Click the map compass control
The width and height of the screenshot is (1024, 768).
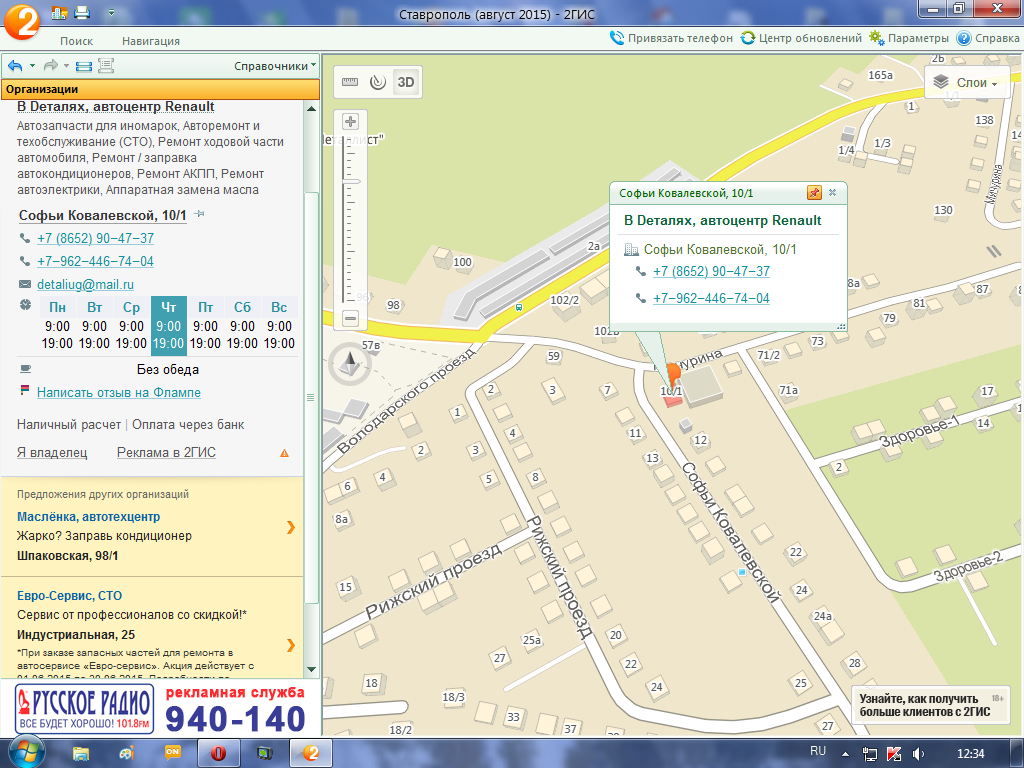[351, 364]
